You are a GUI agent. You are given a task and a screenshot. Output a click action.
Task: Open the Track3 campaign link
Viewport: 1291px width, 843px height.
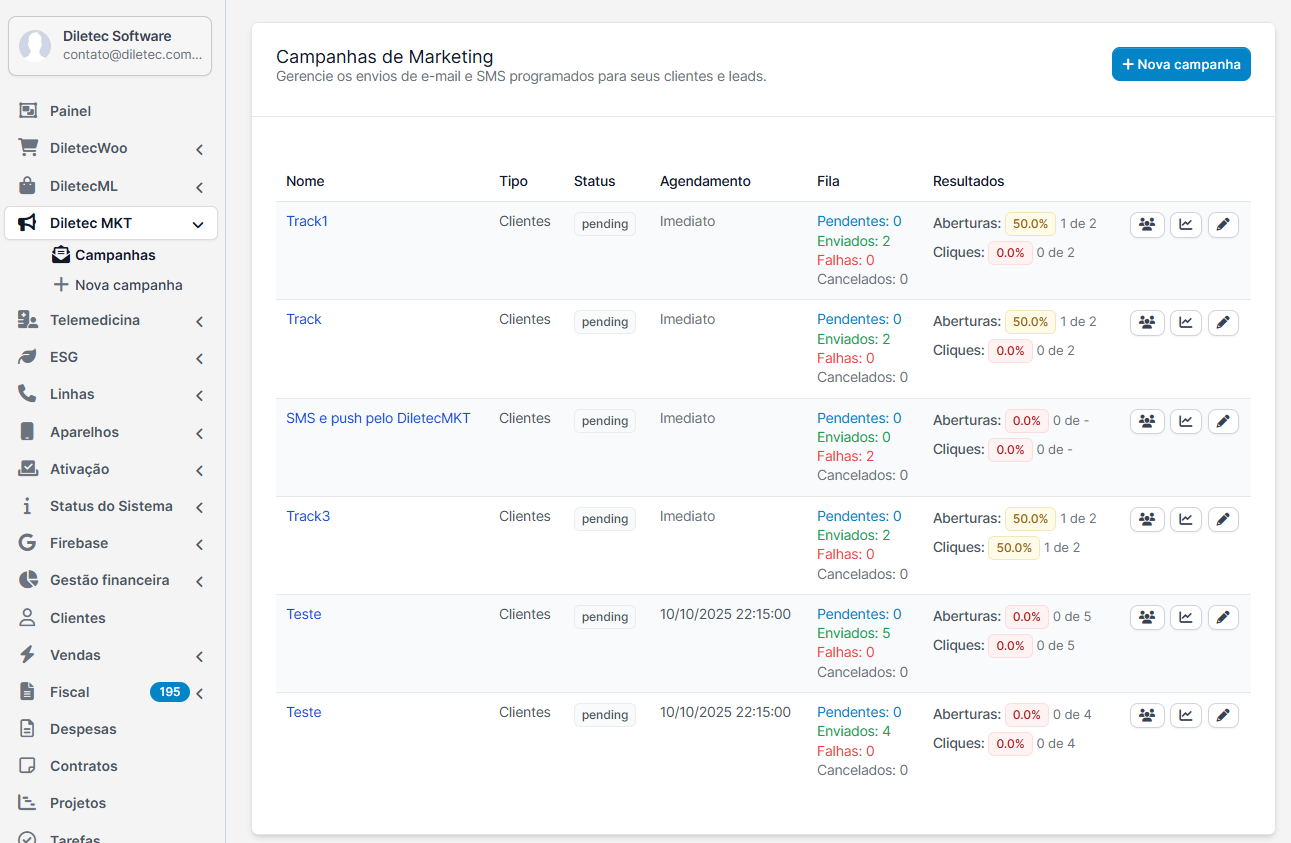point(307,516)
